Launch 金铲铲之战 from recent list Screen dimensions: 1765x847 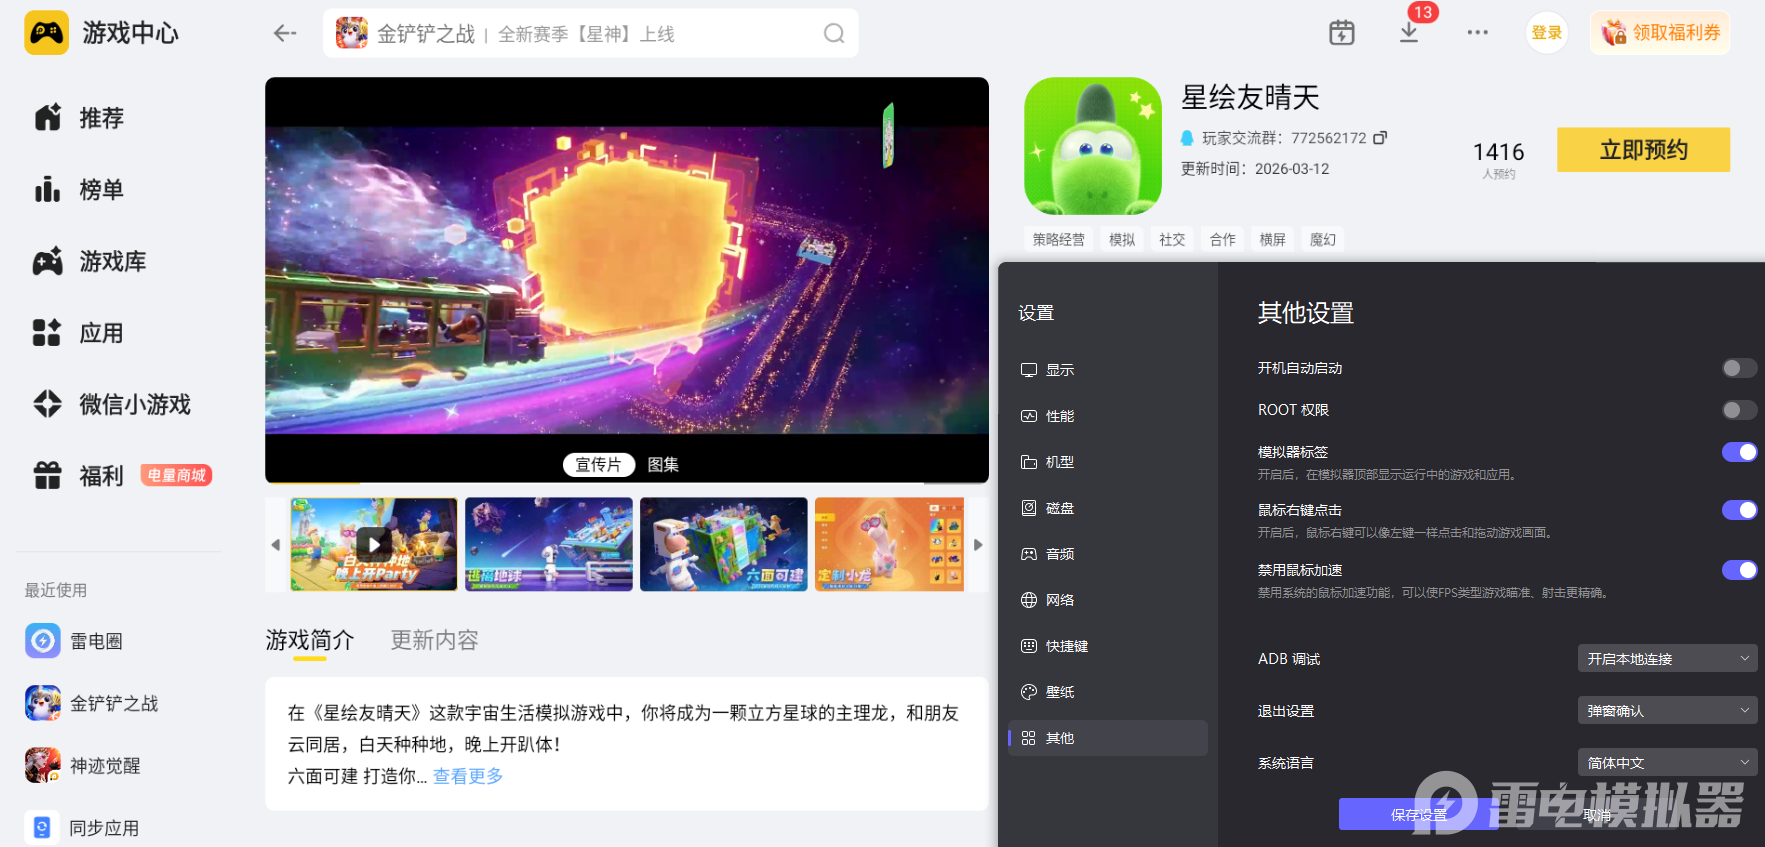coord(92,703)
